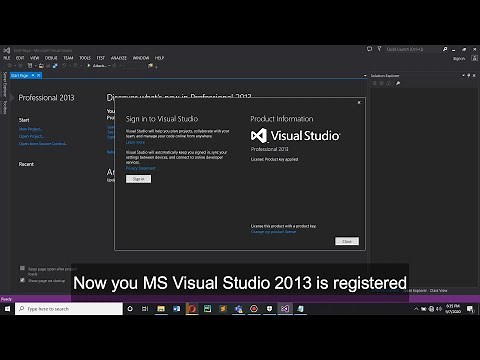The width and height of the screenshot is (480, 360).
Task: Click the Quick Launch magnifier icon
Action: [x=445, y=49]
